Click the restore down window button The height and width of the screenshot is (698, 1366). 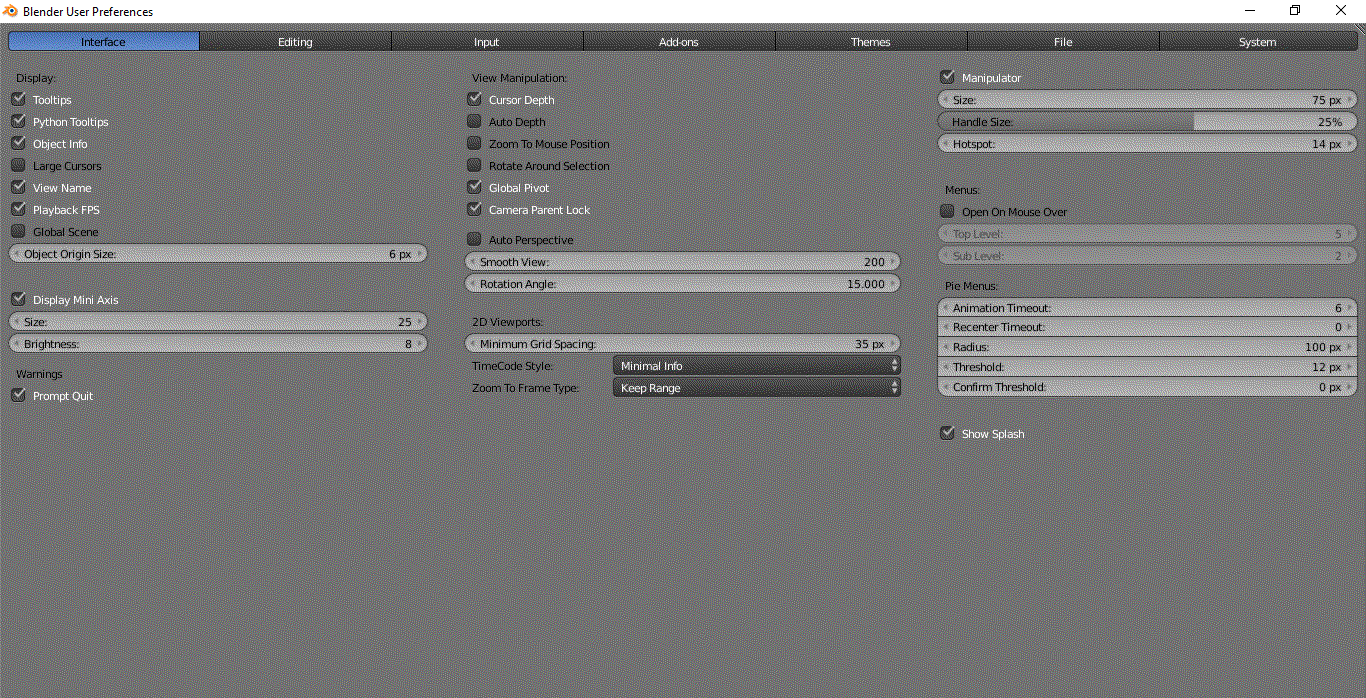1295,11
